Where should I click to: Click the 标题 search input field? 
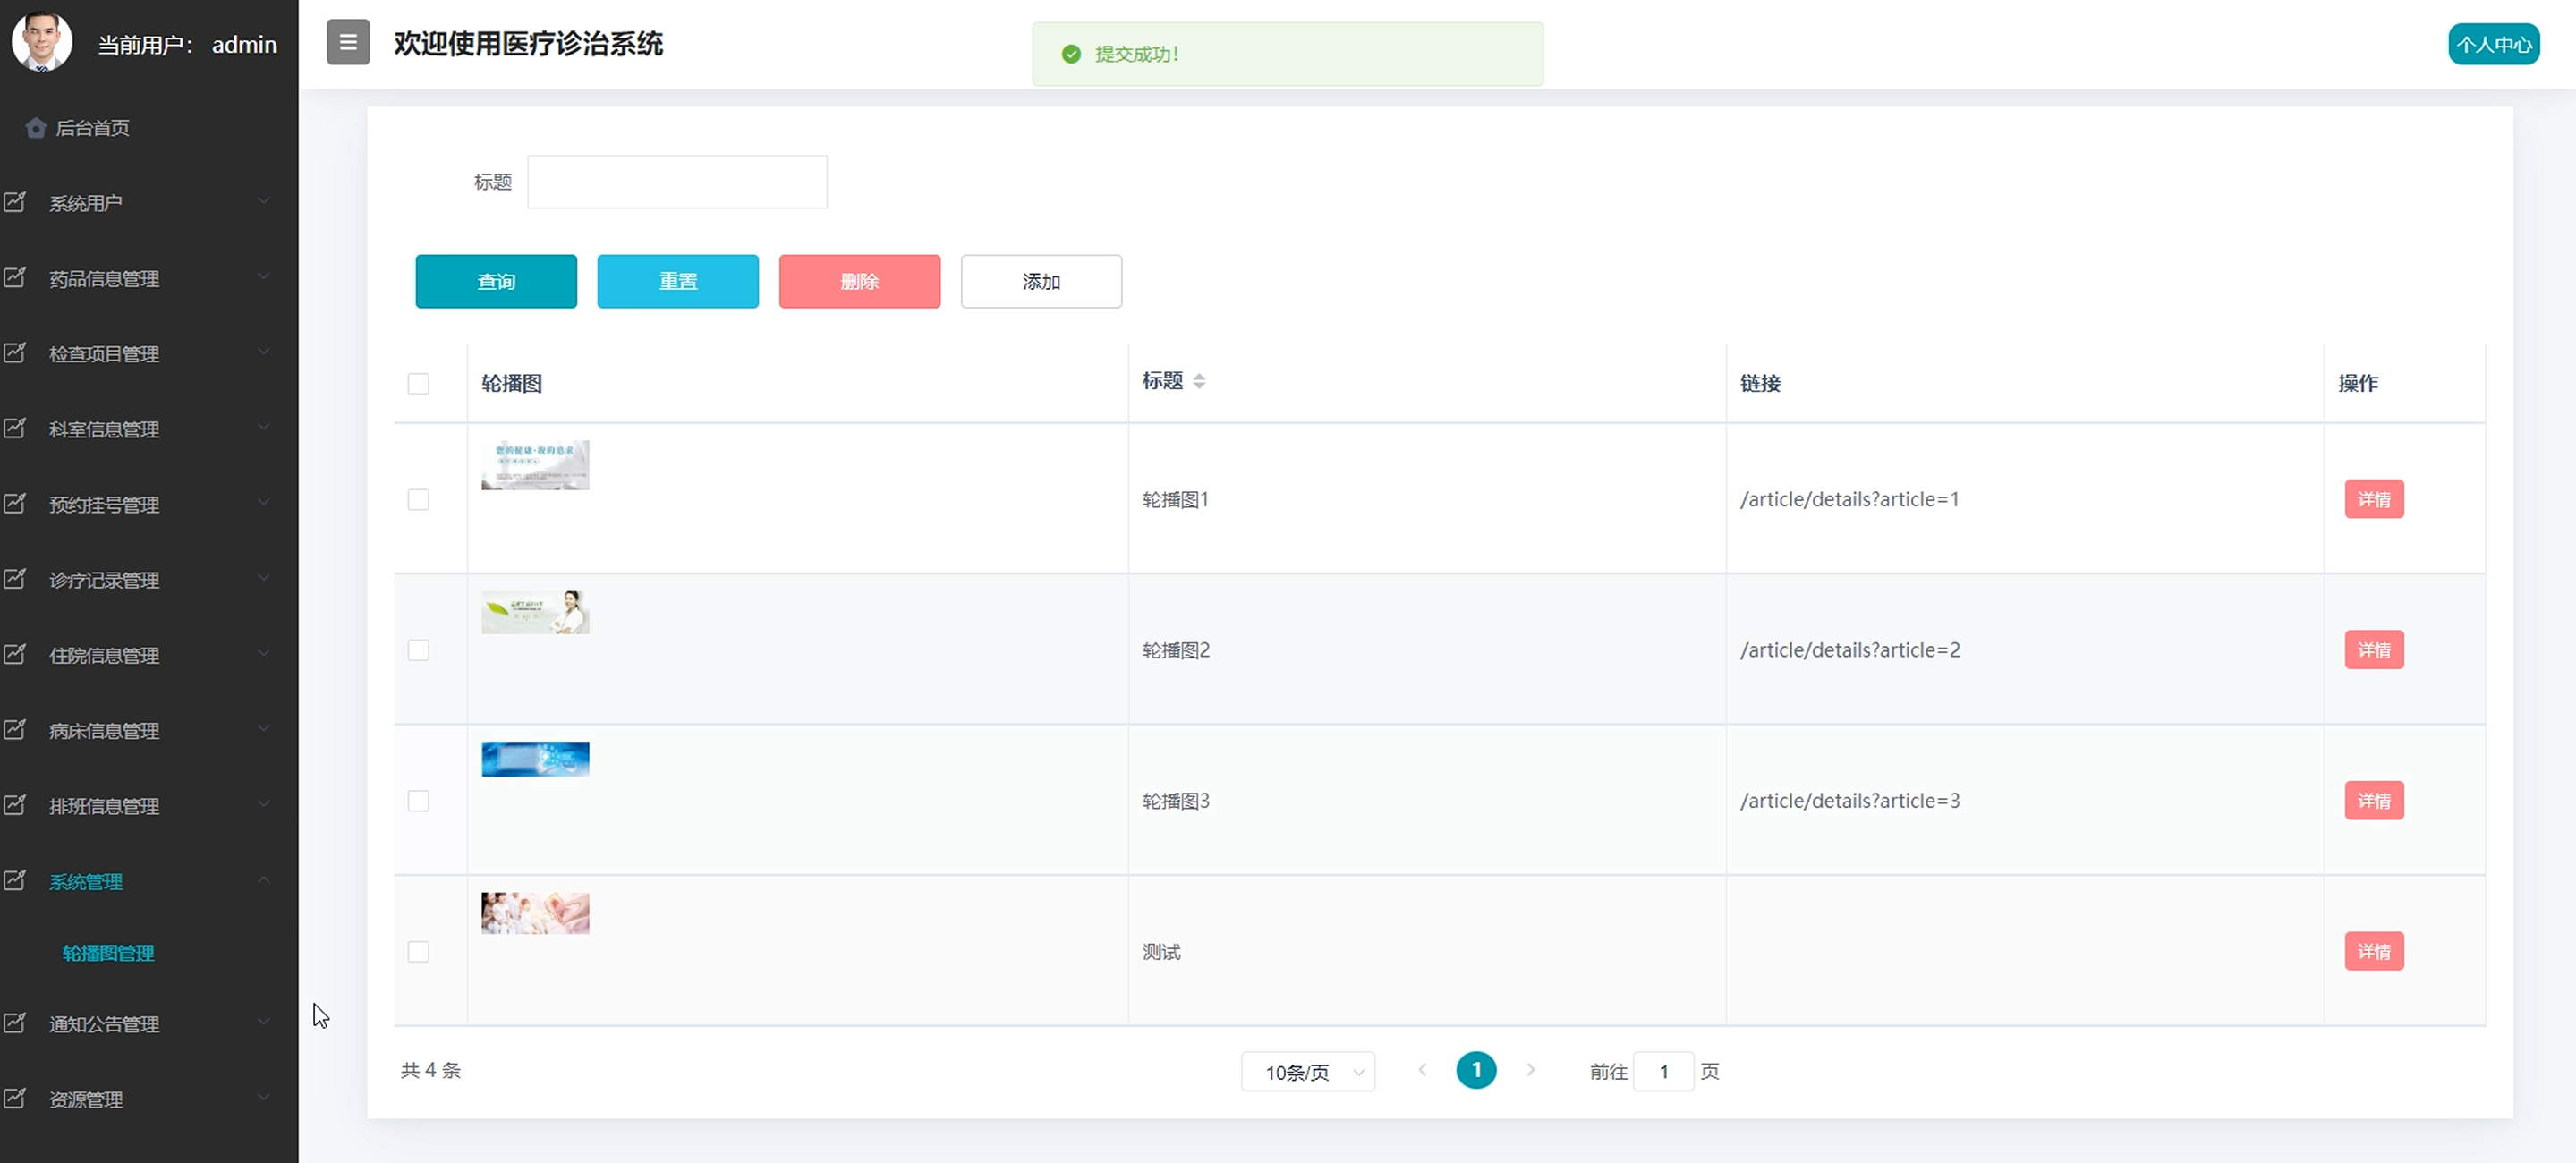pos(677,182)
